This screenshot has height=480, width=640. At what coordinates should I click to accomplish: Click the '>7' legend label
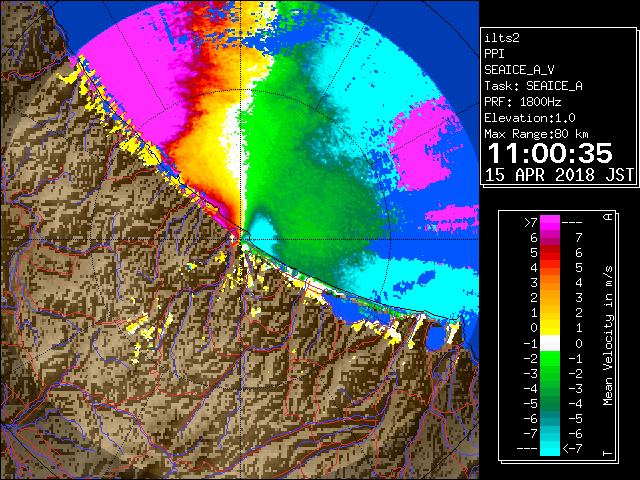531,222
